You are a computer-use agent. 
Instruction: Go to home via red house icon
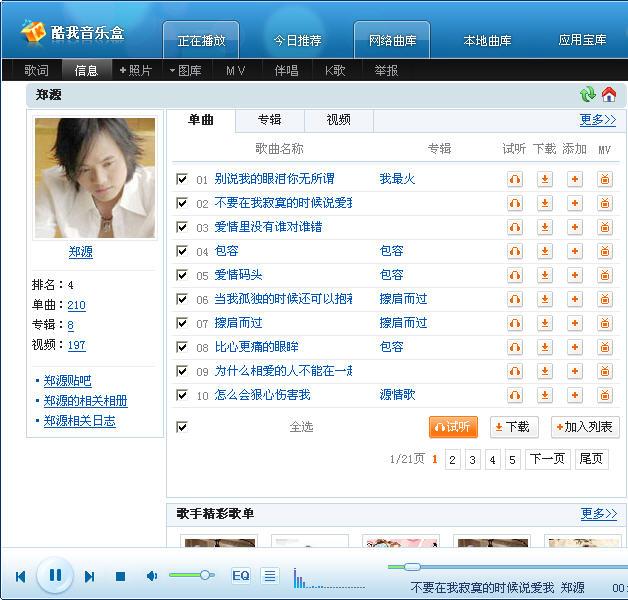pos(608,95)
